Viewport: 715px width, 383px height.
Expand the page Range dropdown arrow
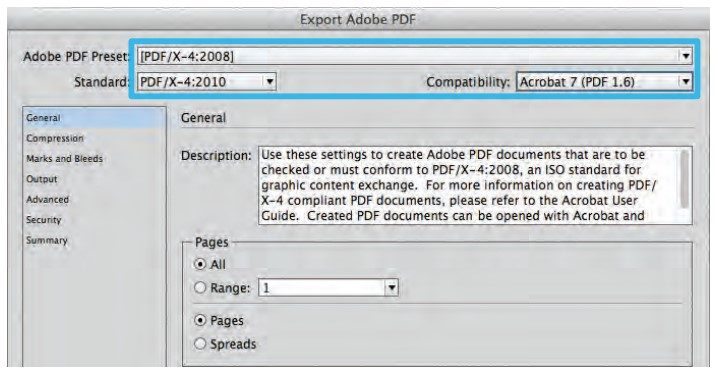click(x=391, y=288)
